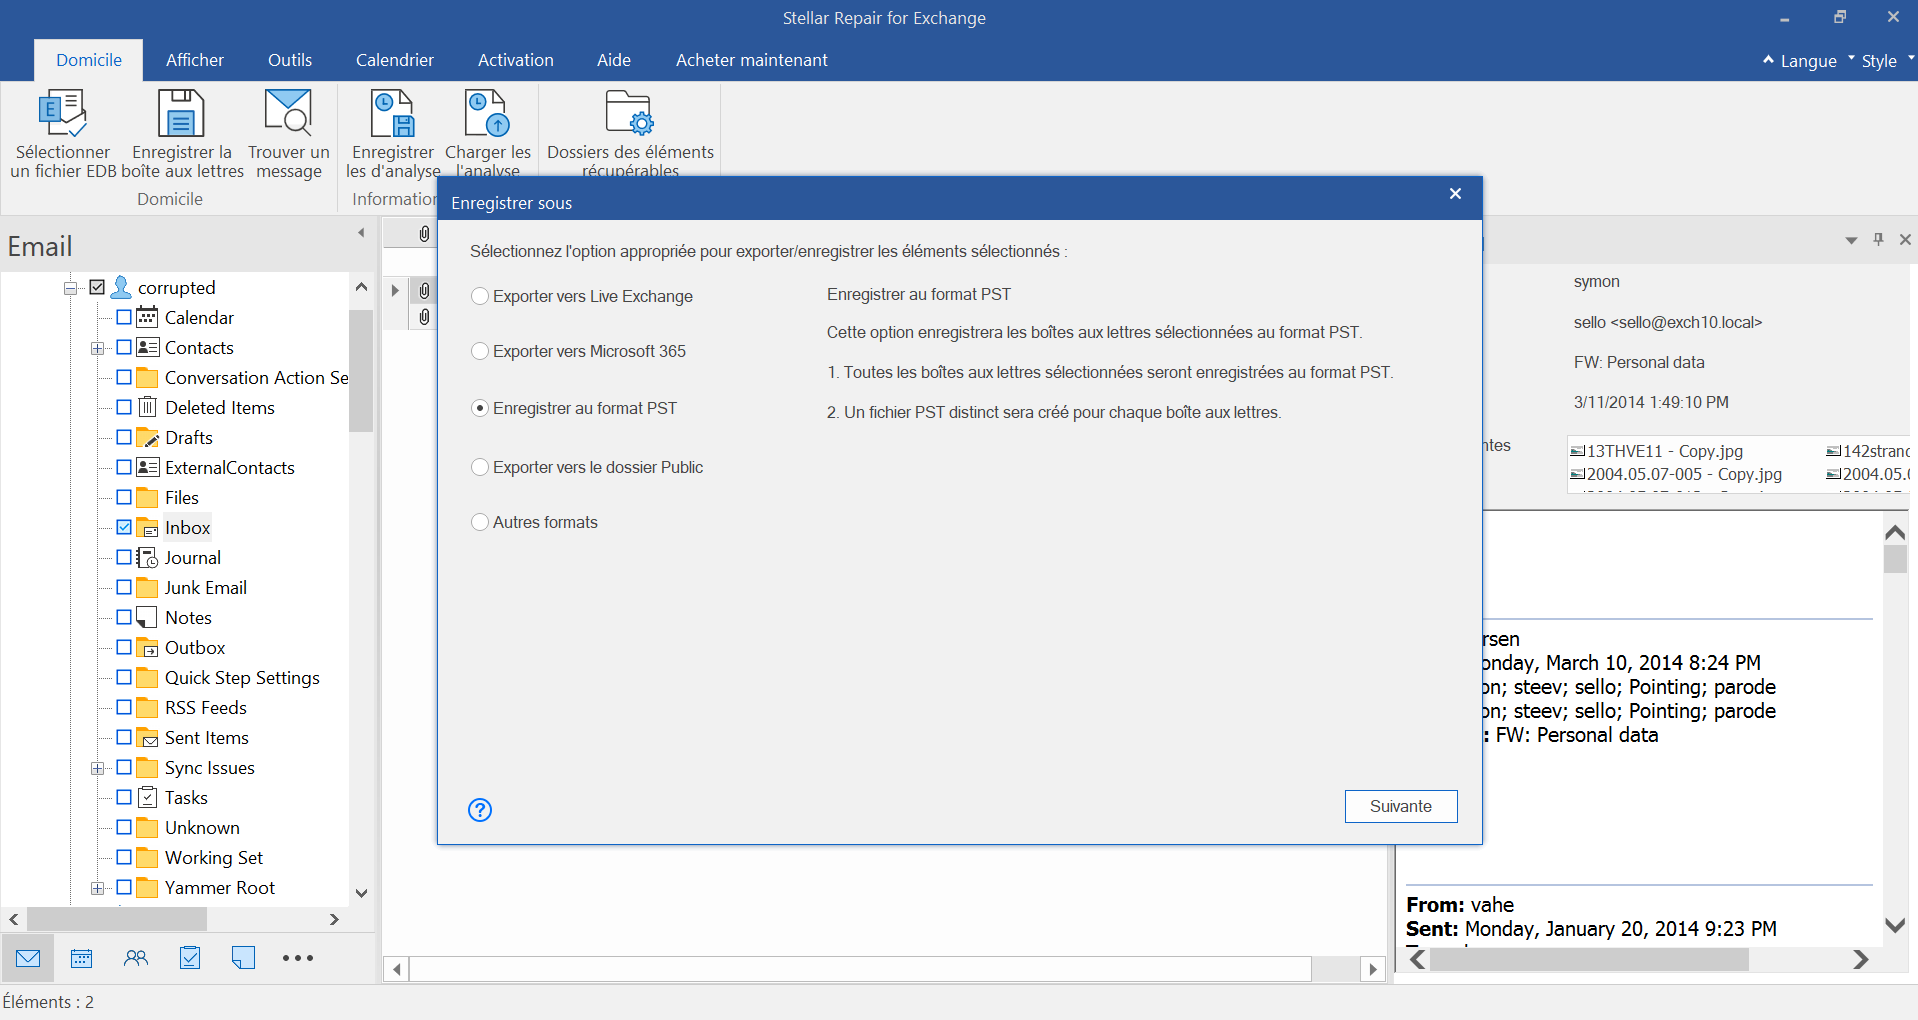Switch to Mail view icon at bottom
The width and height of the screenshot is (1918, 1020).
coord(28,958)
